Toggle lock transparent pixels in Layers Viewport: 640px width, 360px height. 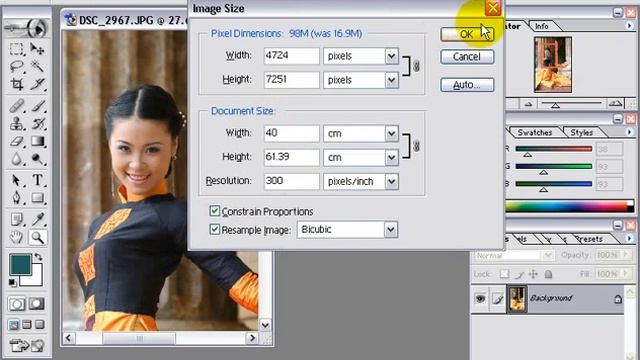coord(504,274)
